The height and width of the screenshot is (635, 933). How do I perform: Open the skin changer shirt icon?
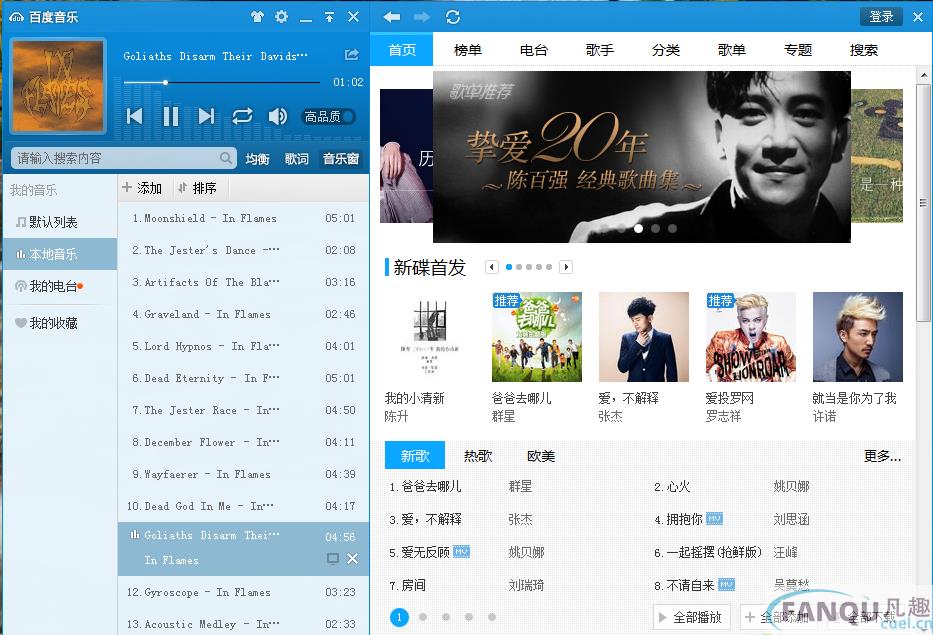coord(257,17)
